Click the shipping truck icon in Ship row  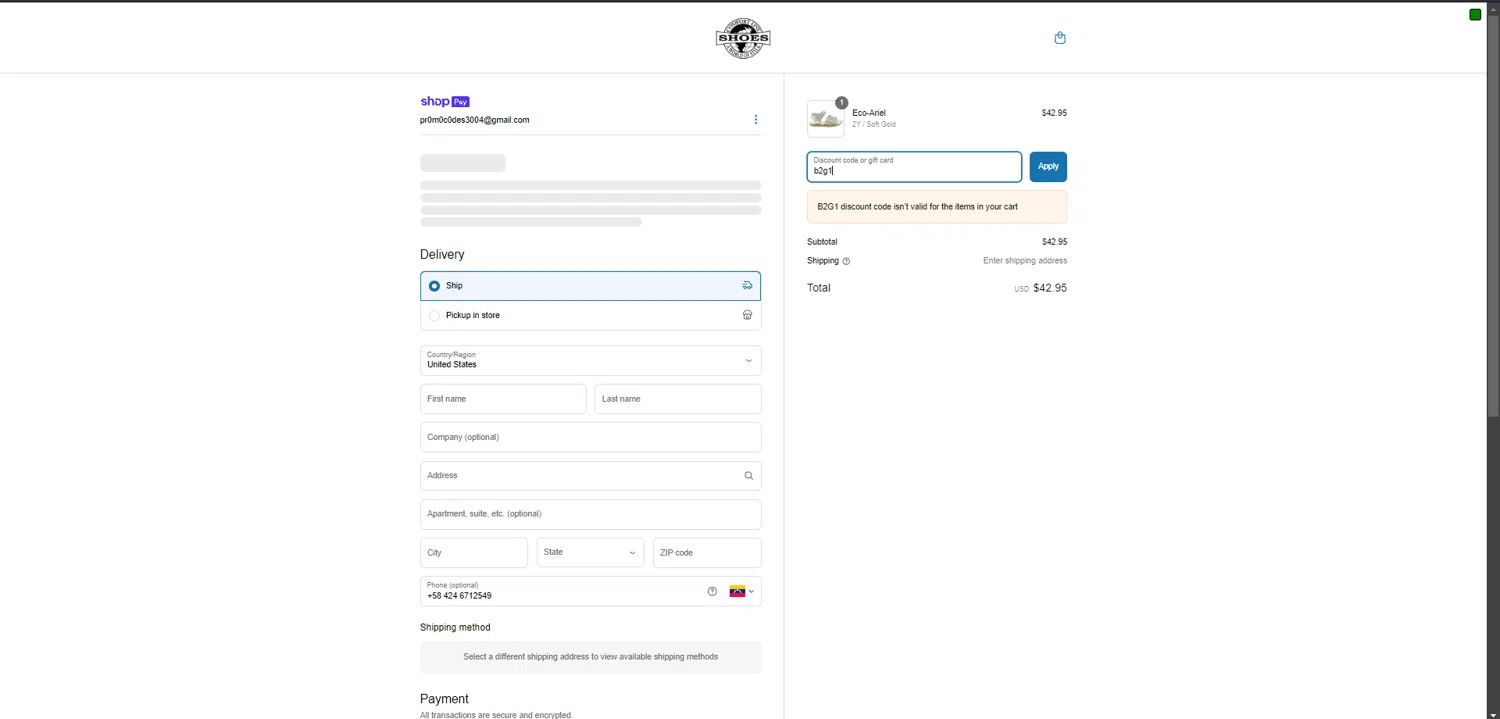[x=747, y=286]
